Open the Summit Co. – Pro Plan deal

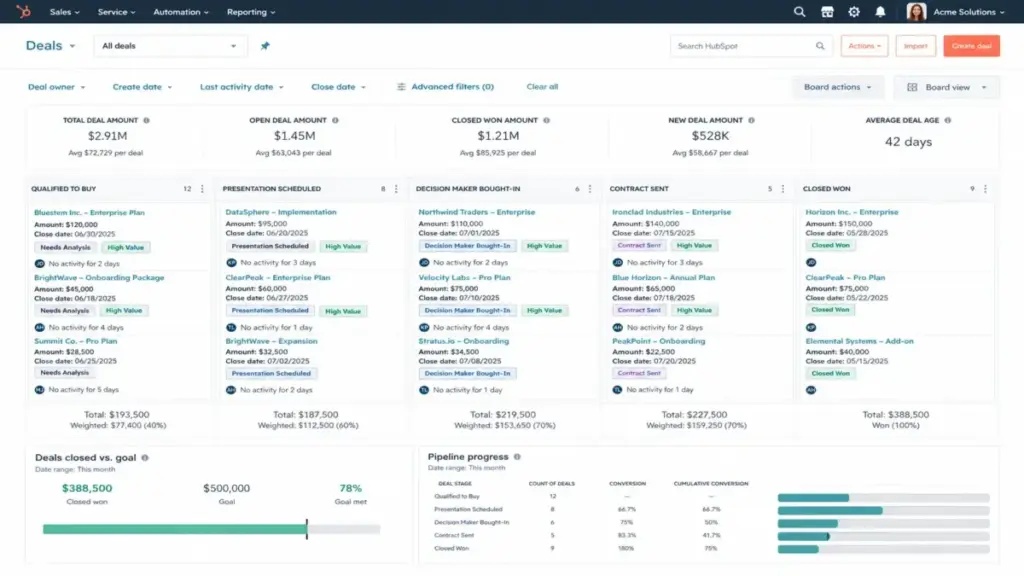(76, 341)
